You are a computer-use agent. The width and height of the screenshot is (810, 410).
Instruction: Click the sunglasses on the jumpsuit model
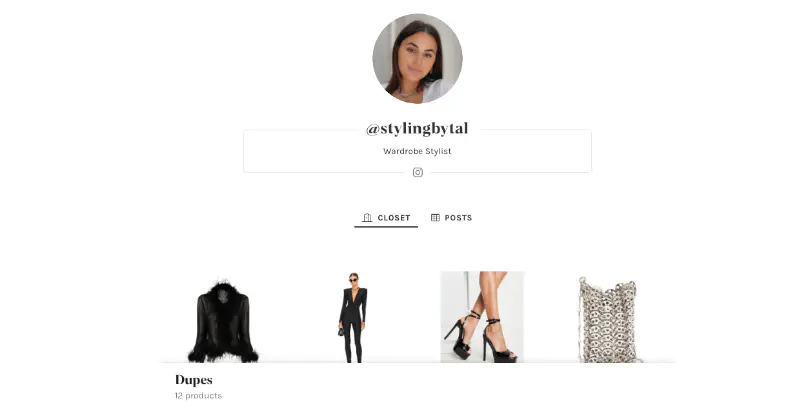coord(353,280)
